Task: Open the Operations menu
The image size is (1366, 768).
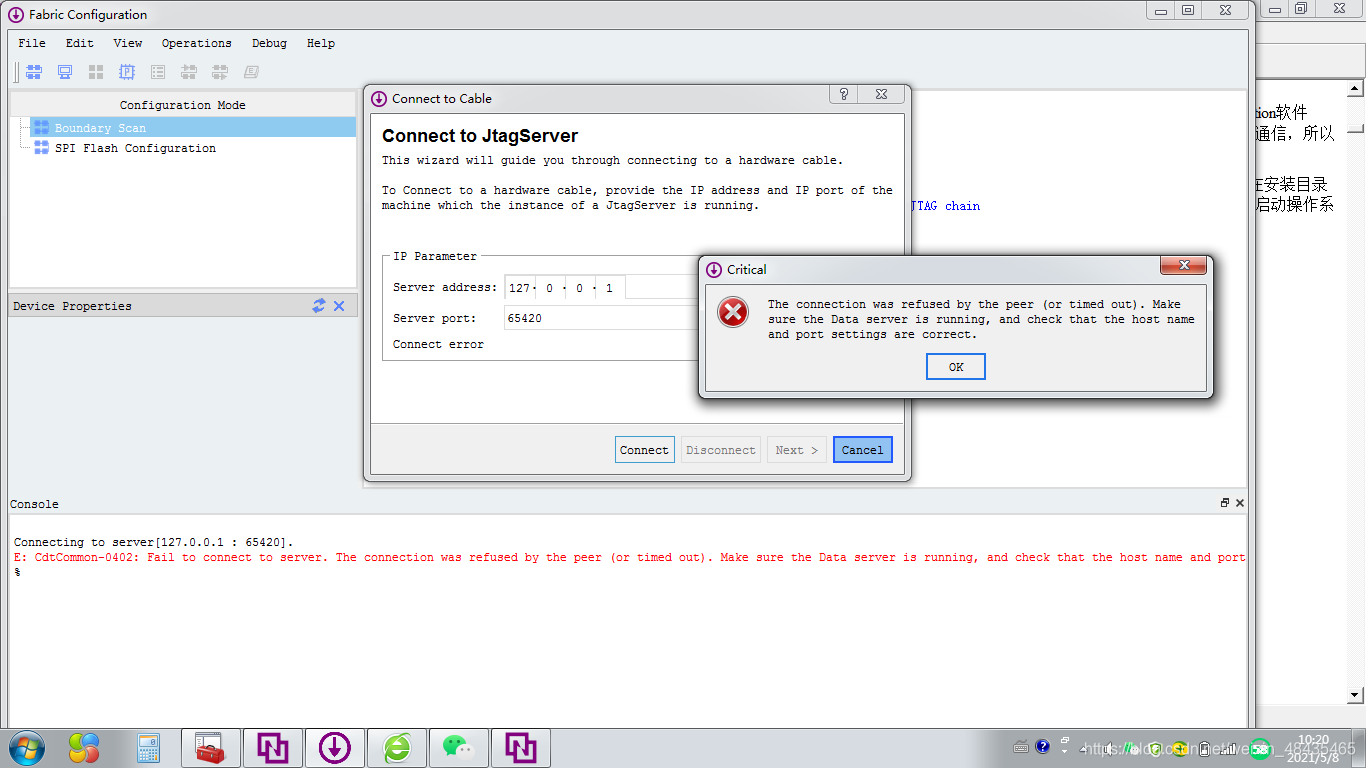Action: (x=197, y=43)
